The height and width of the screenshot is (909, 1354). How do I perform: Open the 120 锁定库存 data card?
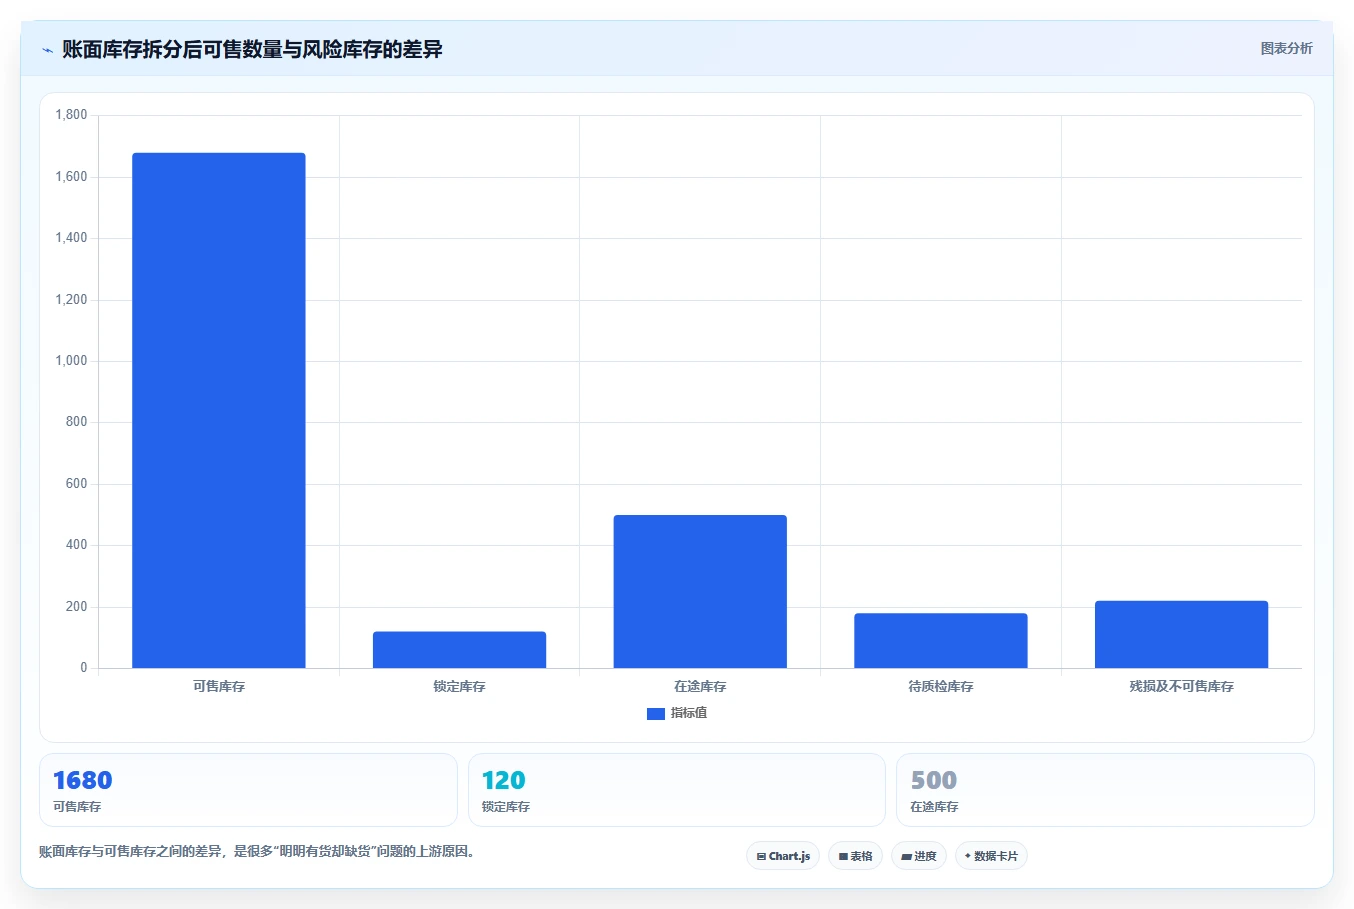pos(677,790)
